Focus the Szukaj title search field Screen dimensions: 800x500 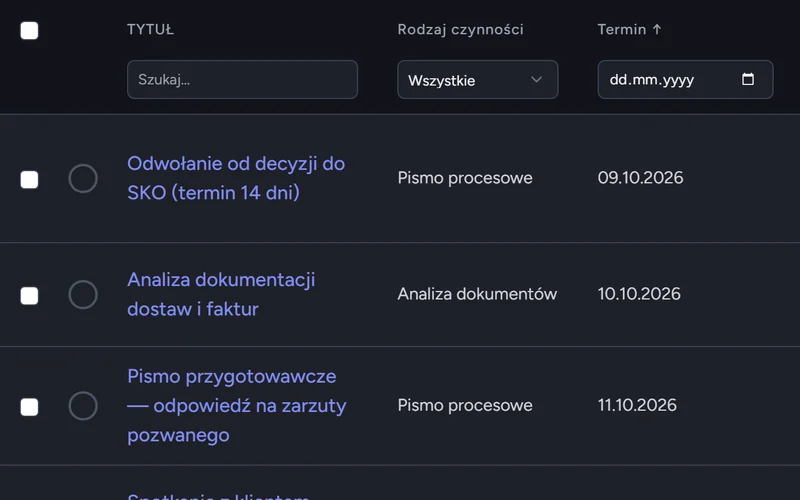pyautogui.click(x=242, y=80)
